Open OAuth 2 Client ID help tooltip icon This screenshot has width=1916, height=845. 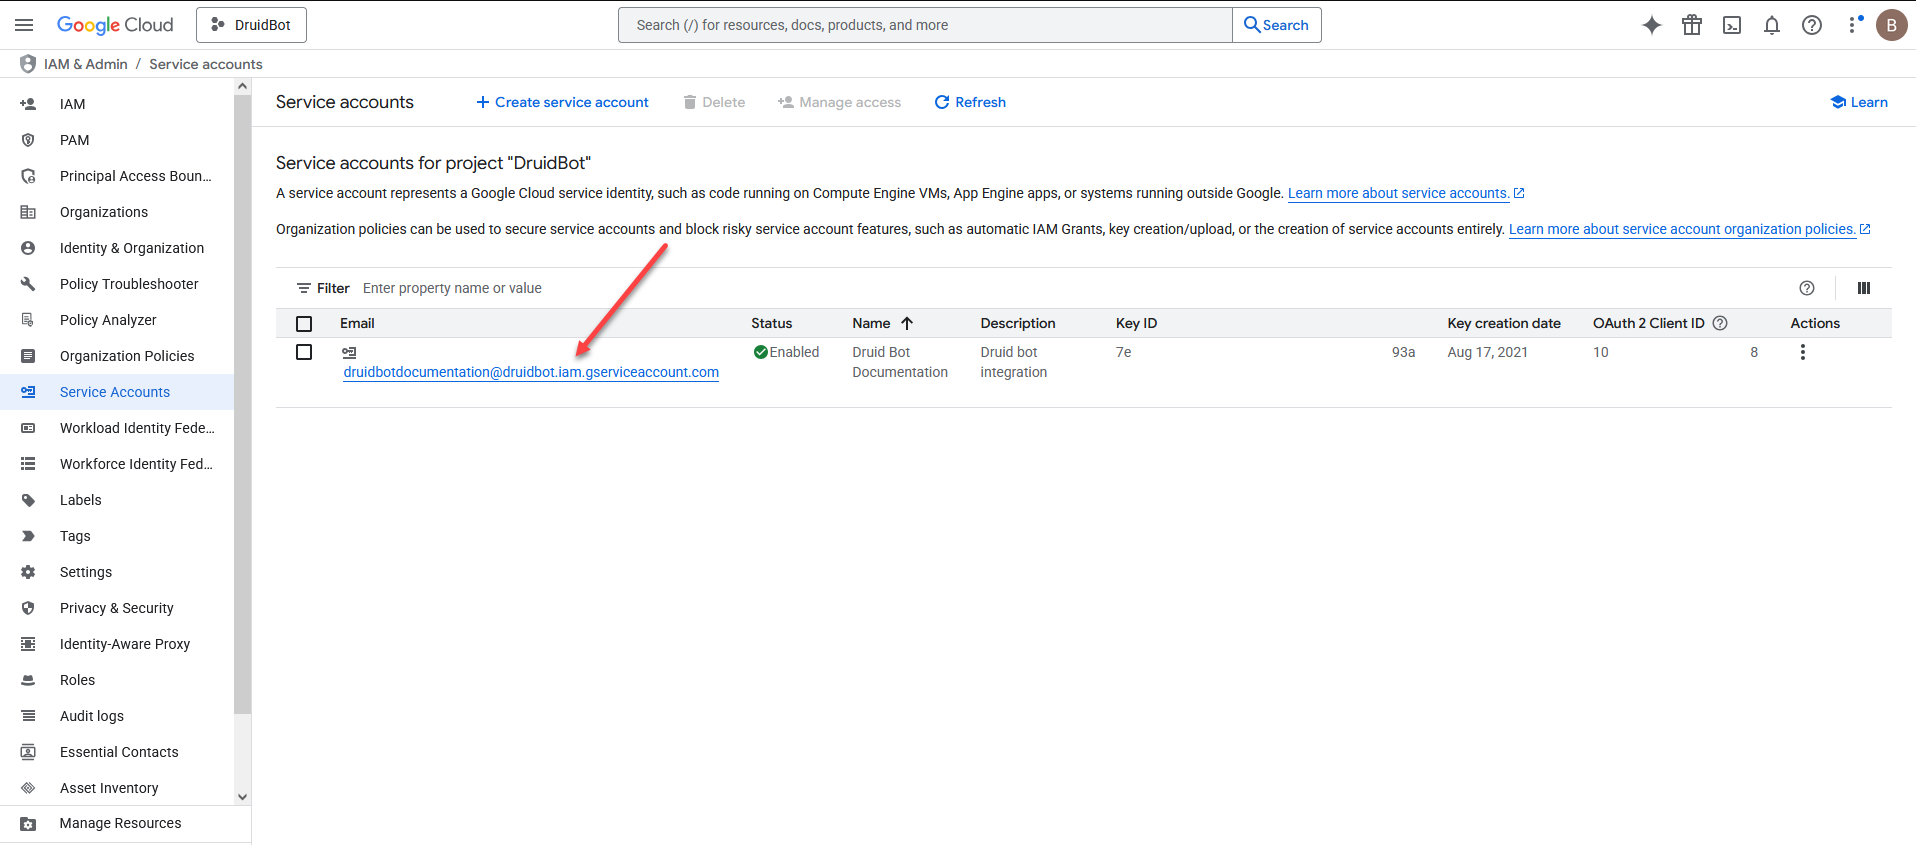[1720, 323]
